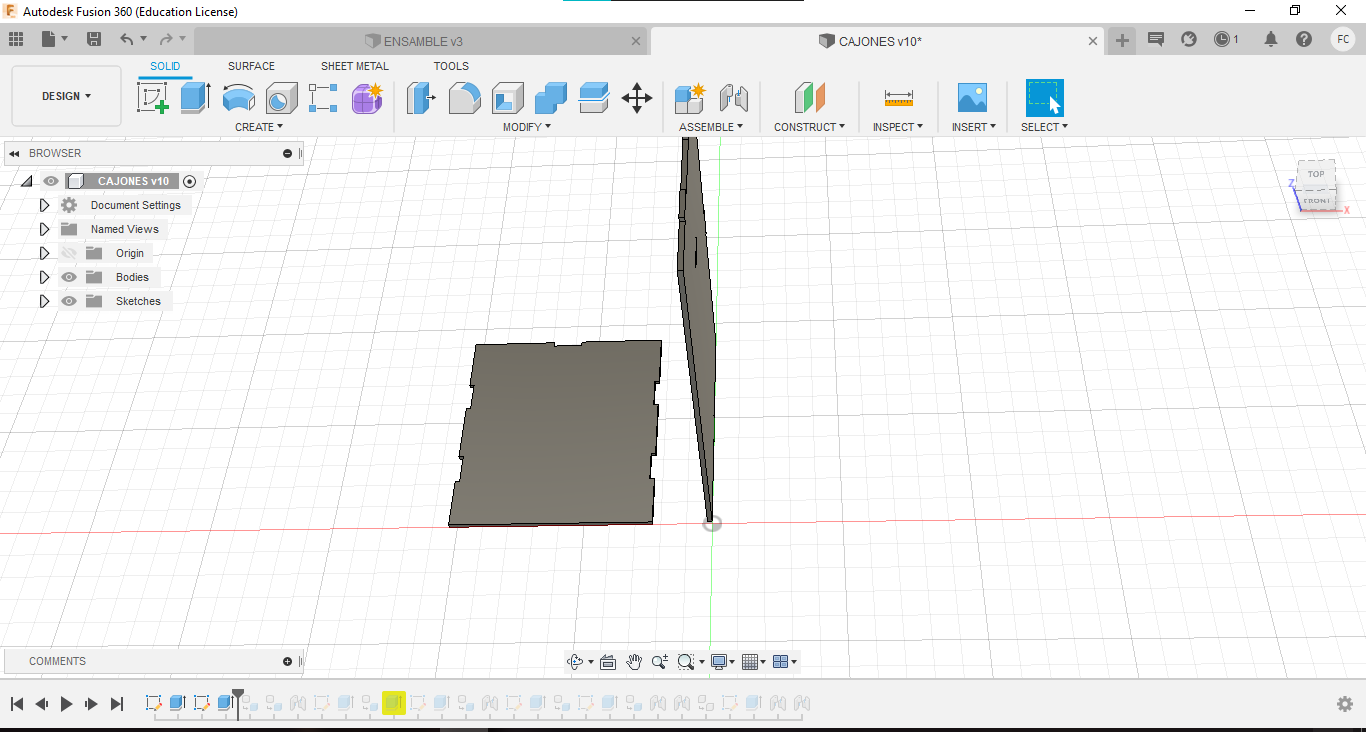The width and height of the screenshot is (1366, 732).
Task: Choose the Shell tool
Action: coord(507,98)
